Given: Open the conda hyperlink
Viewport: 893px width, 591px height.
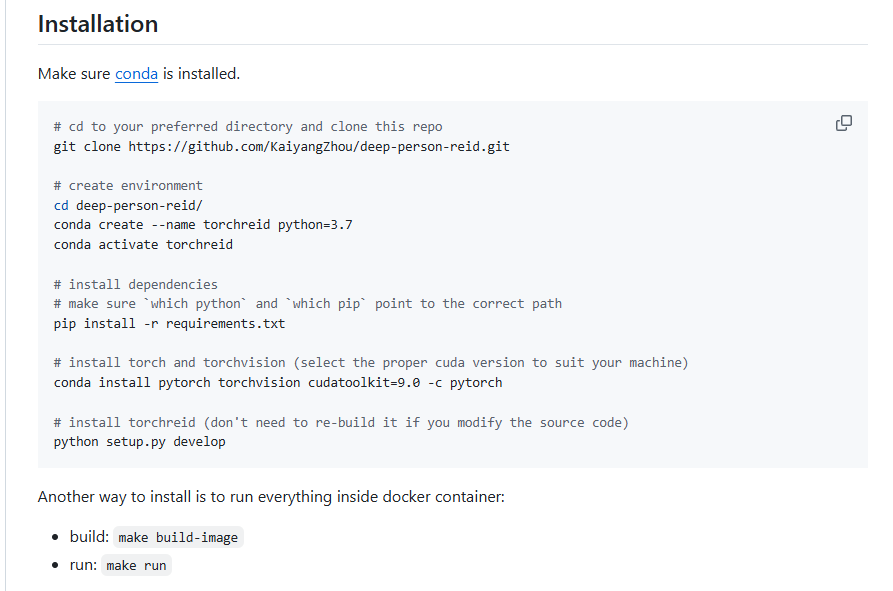Looking at the screenshot, I should (136, 73).
